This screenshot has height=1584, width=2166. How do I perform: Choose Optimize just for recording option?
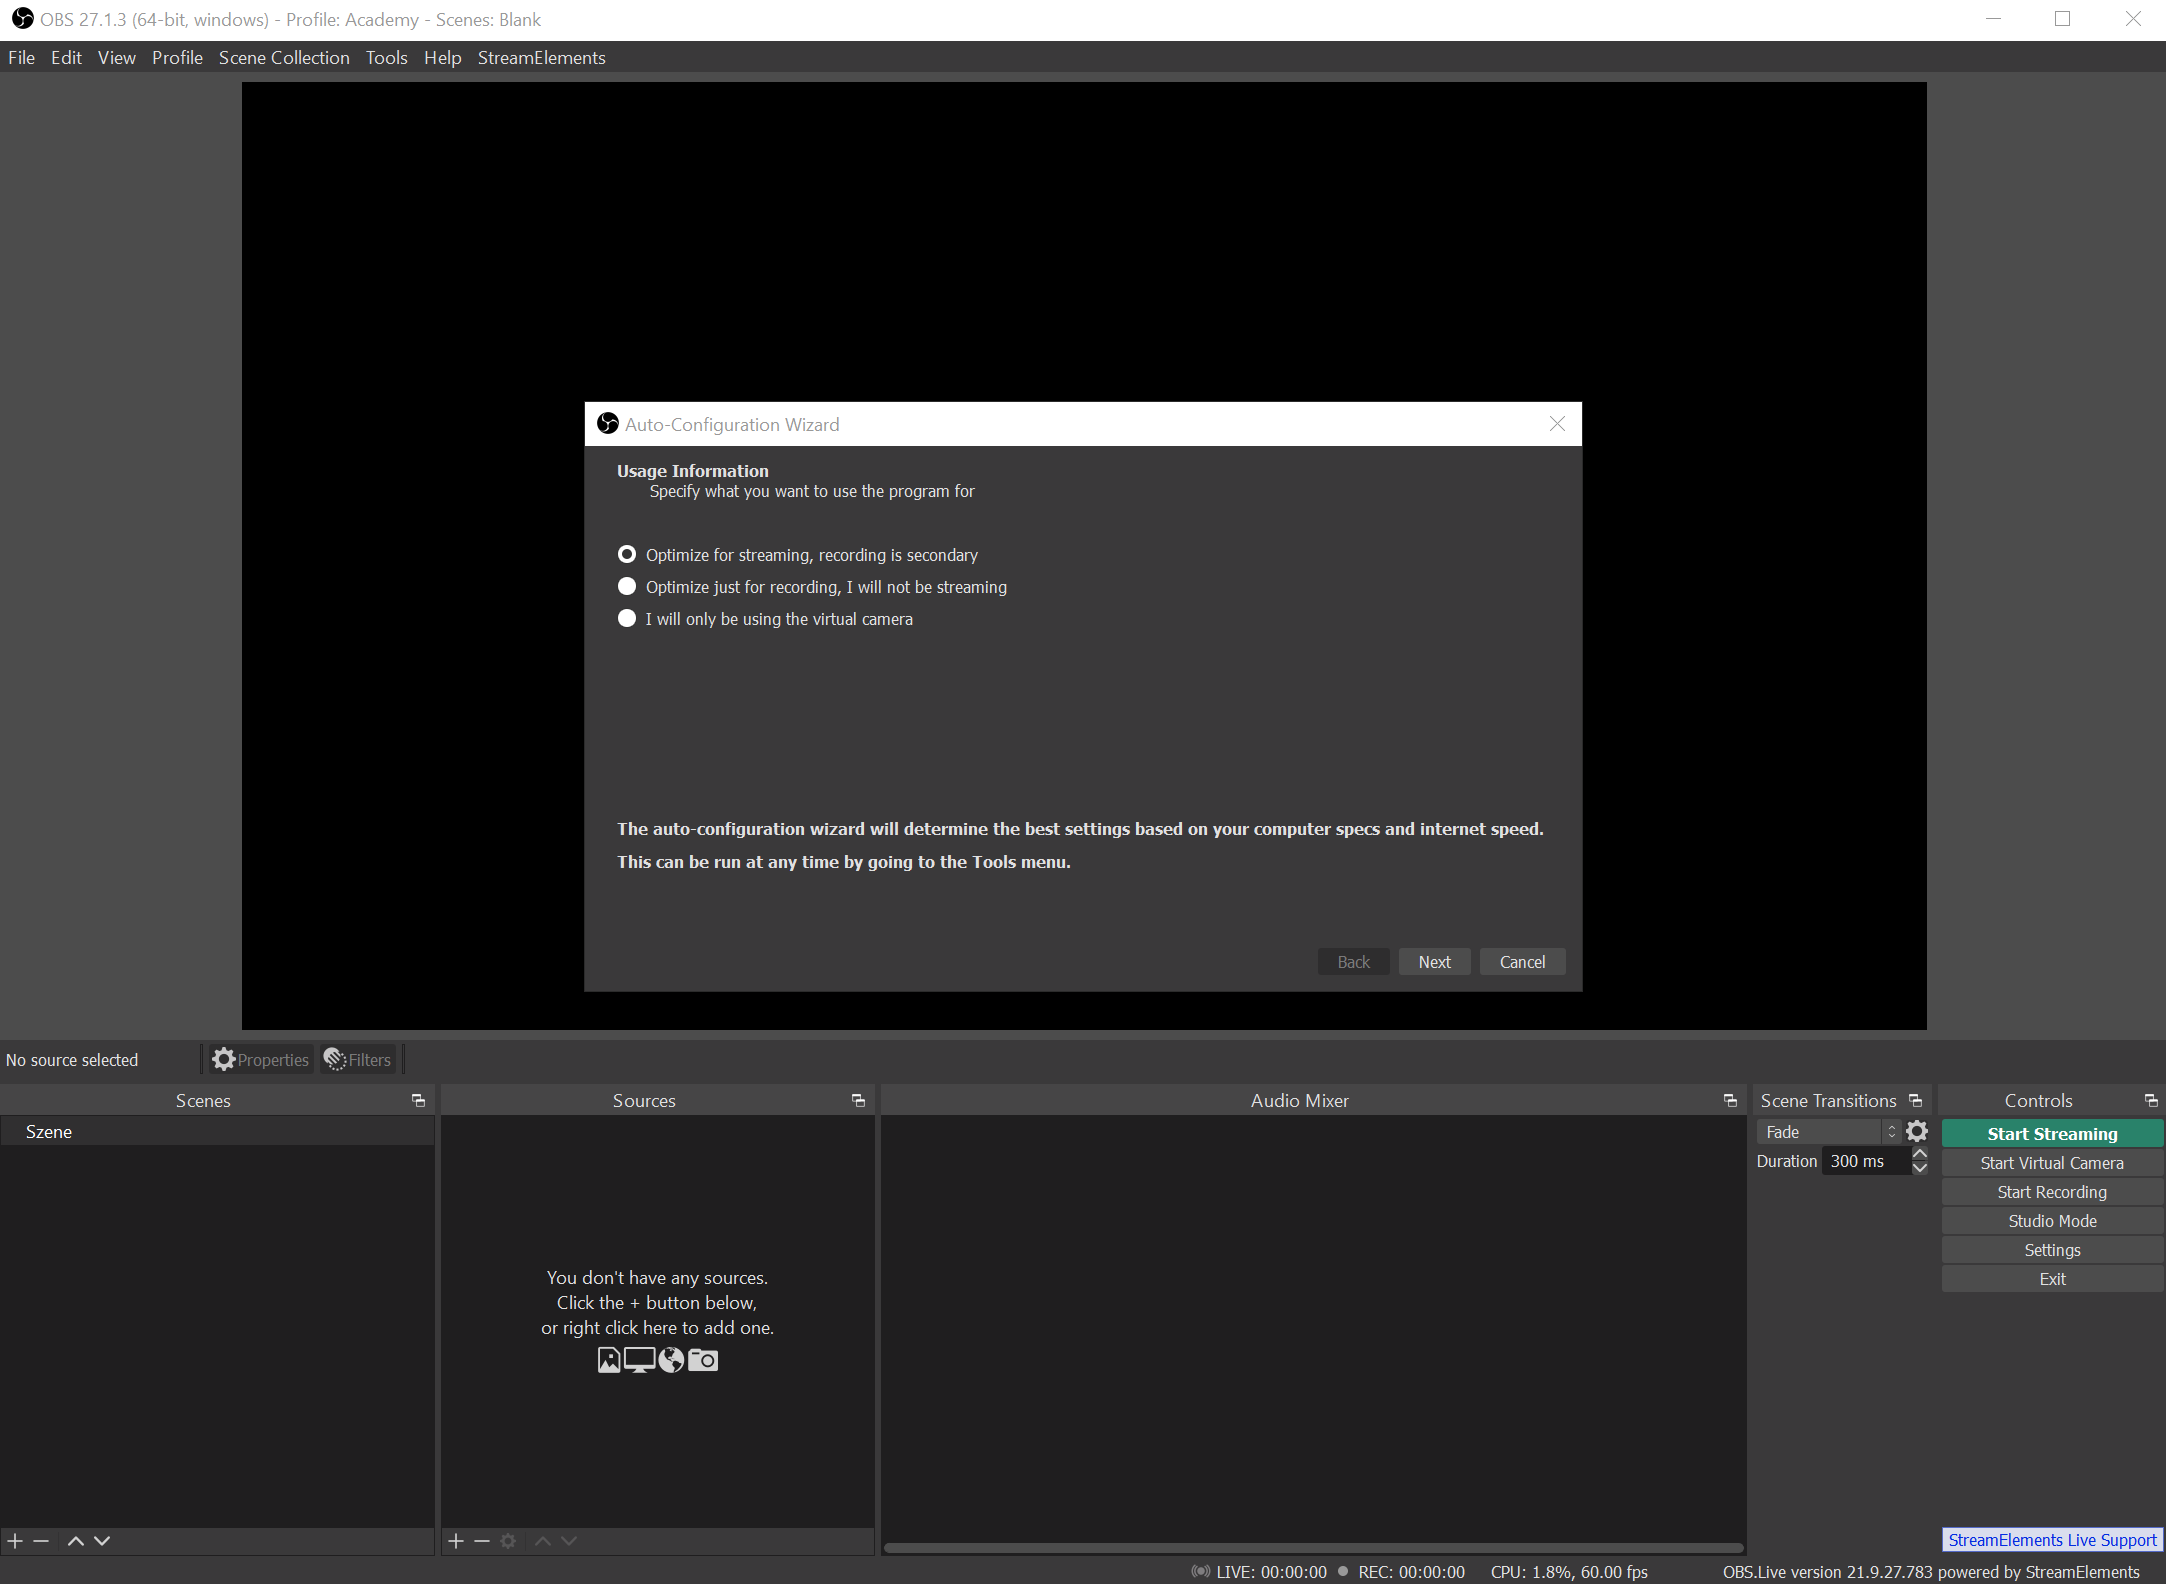pyautogui.click(x=627, y=586)
